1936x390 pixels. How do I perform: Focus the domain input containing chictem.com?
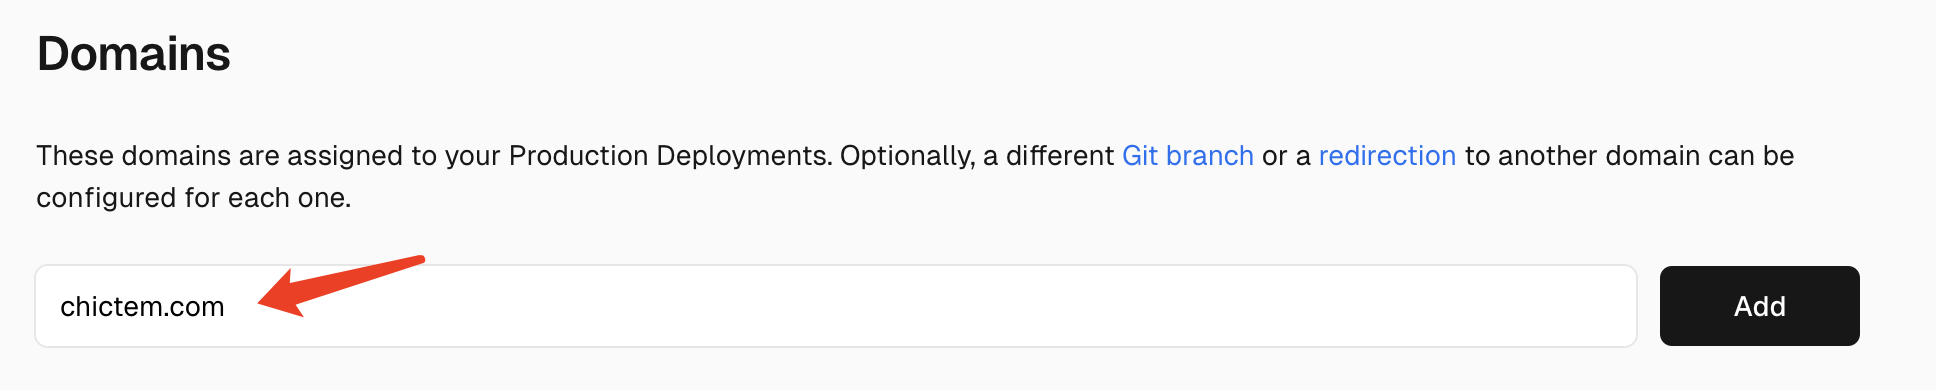click(836, 306)
